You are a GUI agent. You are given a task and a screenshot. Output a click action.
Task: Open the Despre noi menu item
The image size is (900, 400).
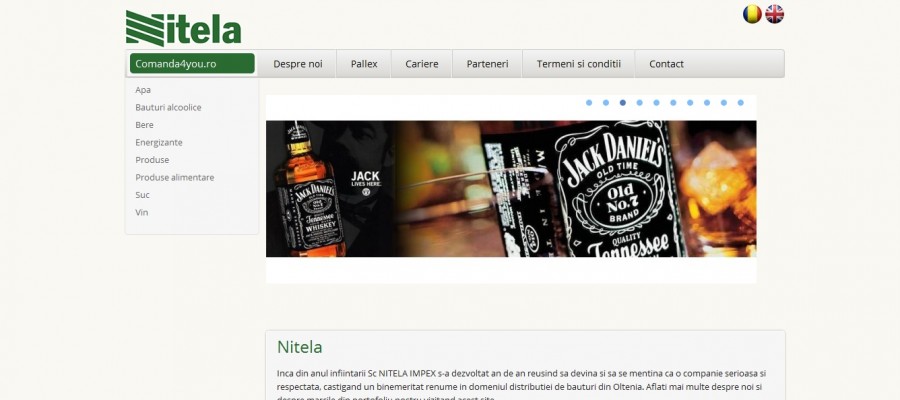pos(298,64)
